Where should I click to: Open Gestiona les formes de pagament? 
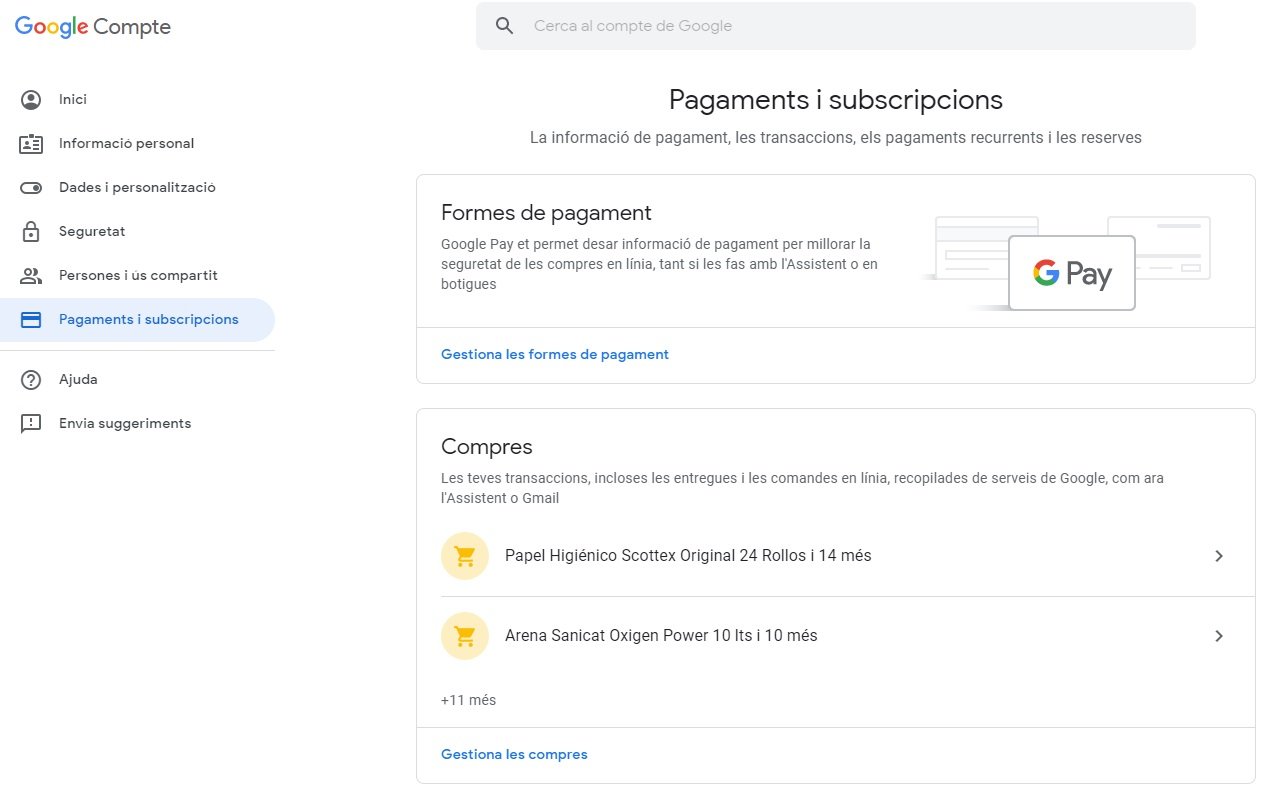pos(554,353)
